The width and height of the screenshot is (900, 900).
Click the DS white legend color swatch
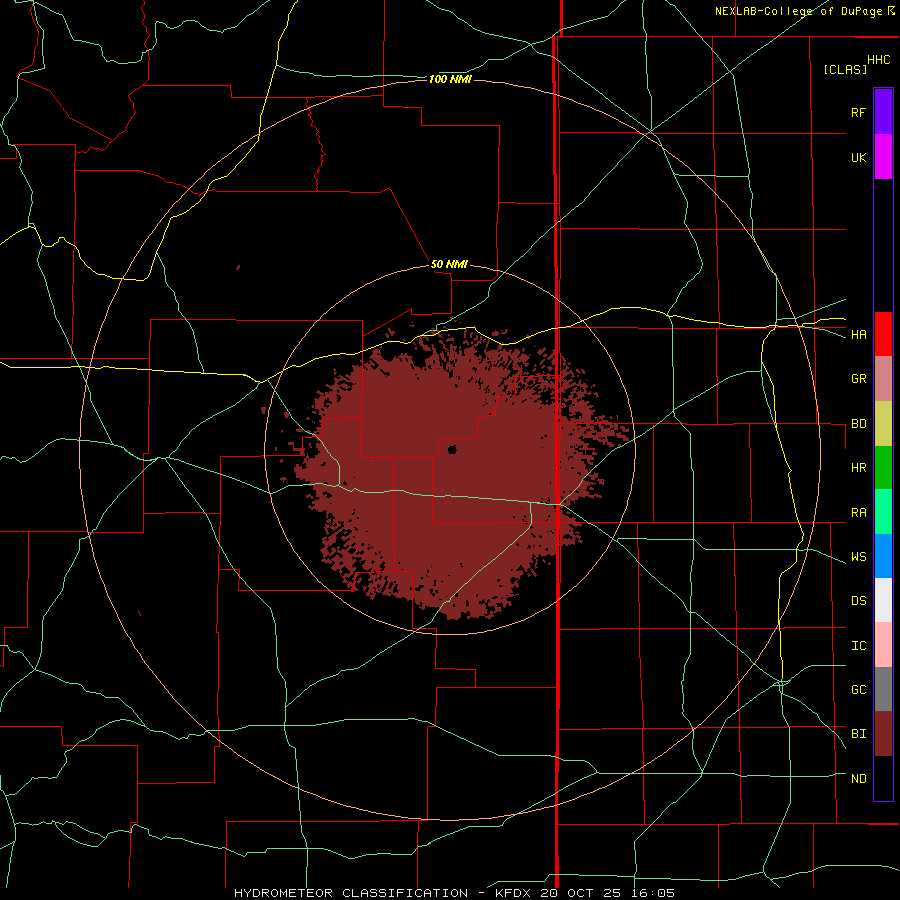point(883,600)
